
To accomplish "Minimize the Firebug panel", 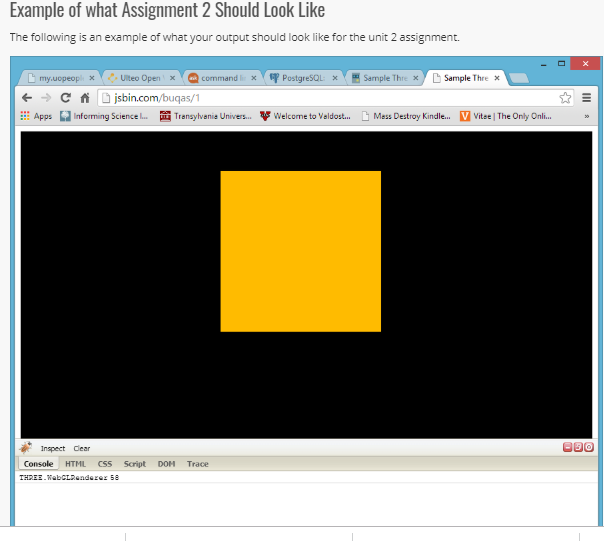I will [x=567, y=447].
